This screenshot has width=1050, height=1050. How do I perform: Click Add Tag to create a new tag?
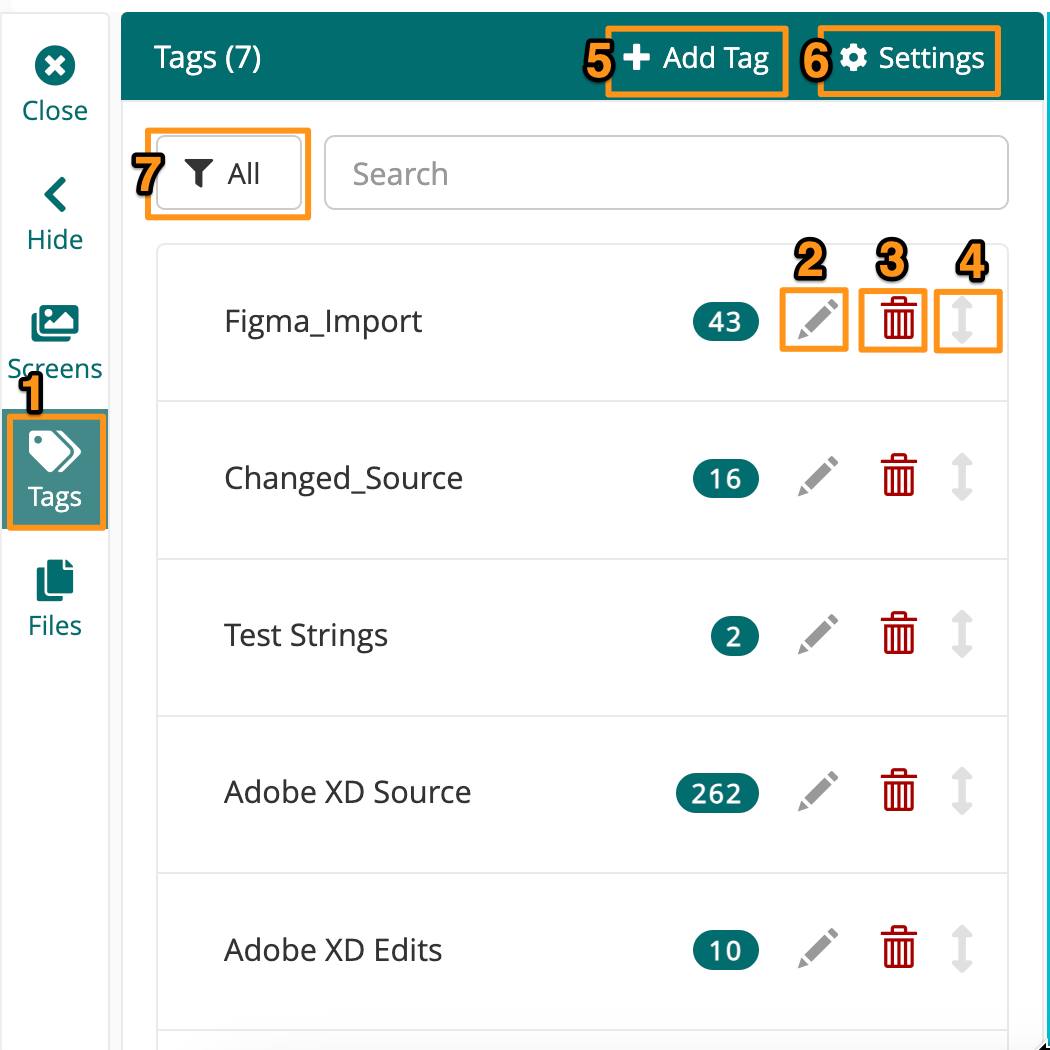[x=697, y=59]
